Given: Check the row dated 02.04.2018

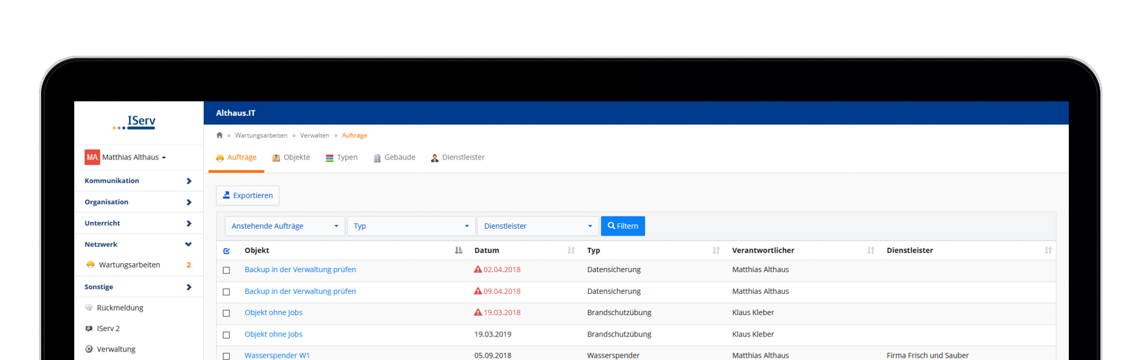Looking at the screenshot, I should (x=226, y=270).
